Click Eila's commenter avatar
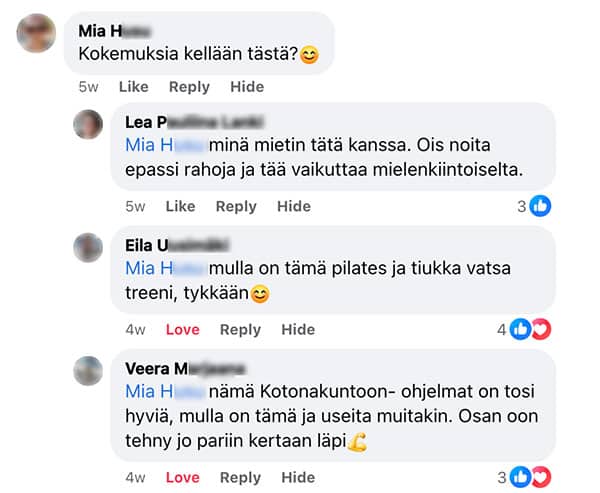This screenshot has width=600, height=493. coord(88,247)
